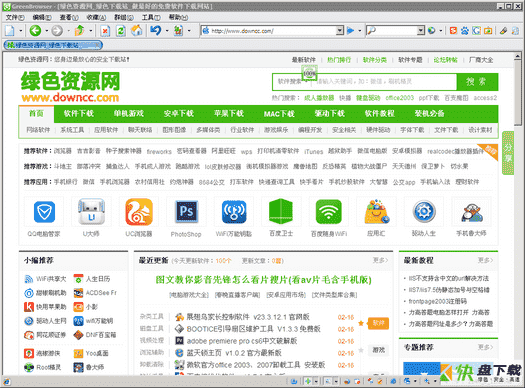The image size is (525, 388).
Task: Switch to 软件下载 navigation tab
Action: (79, 113)
